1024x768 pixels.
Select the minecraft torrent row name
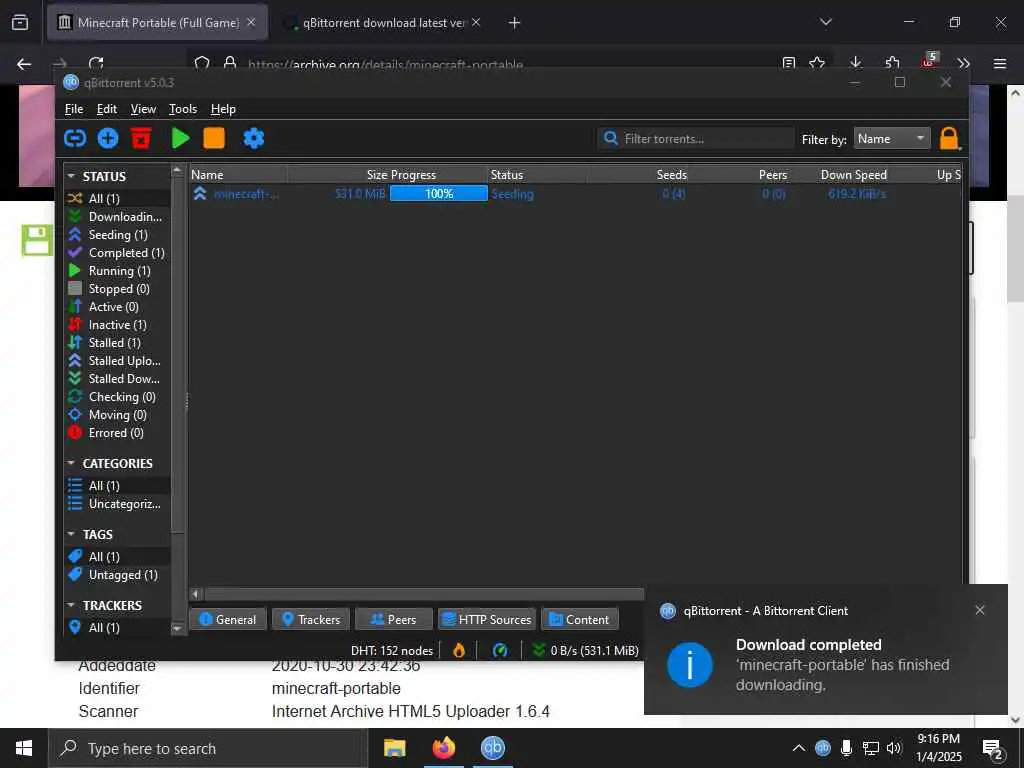click(x=246, y=194)
